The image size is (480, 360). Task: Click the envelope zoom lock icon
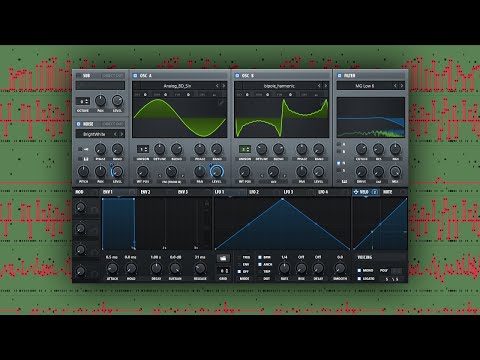click(207, 203)
